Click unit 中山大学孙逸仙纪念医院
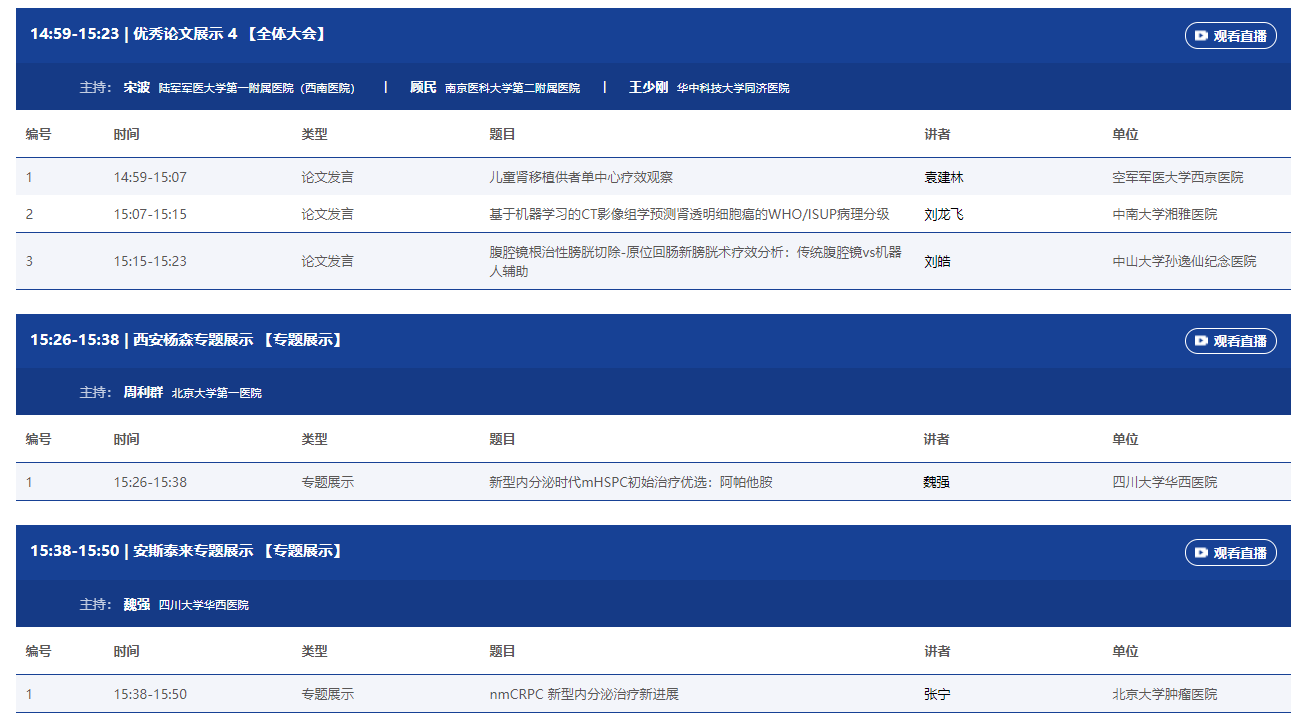The image size is (1301, 725). pos(1185,261)
